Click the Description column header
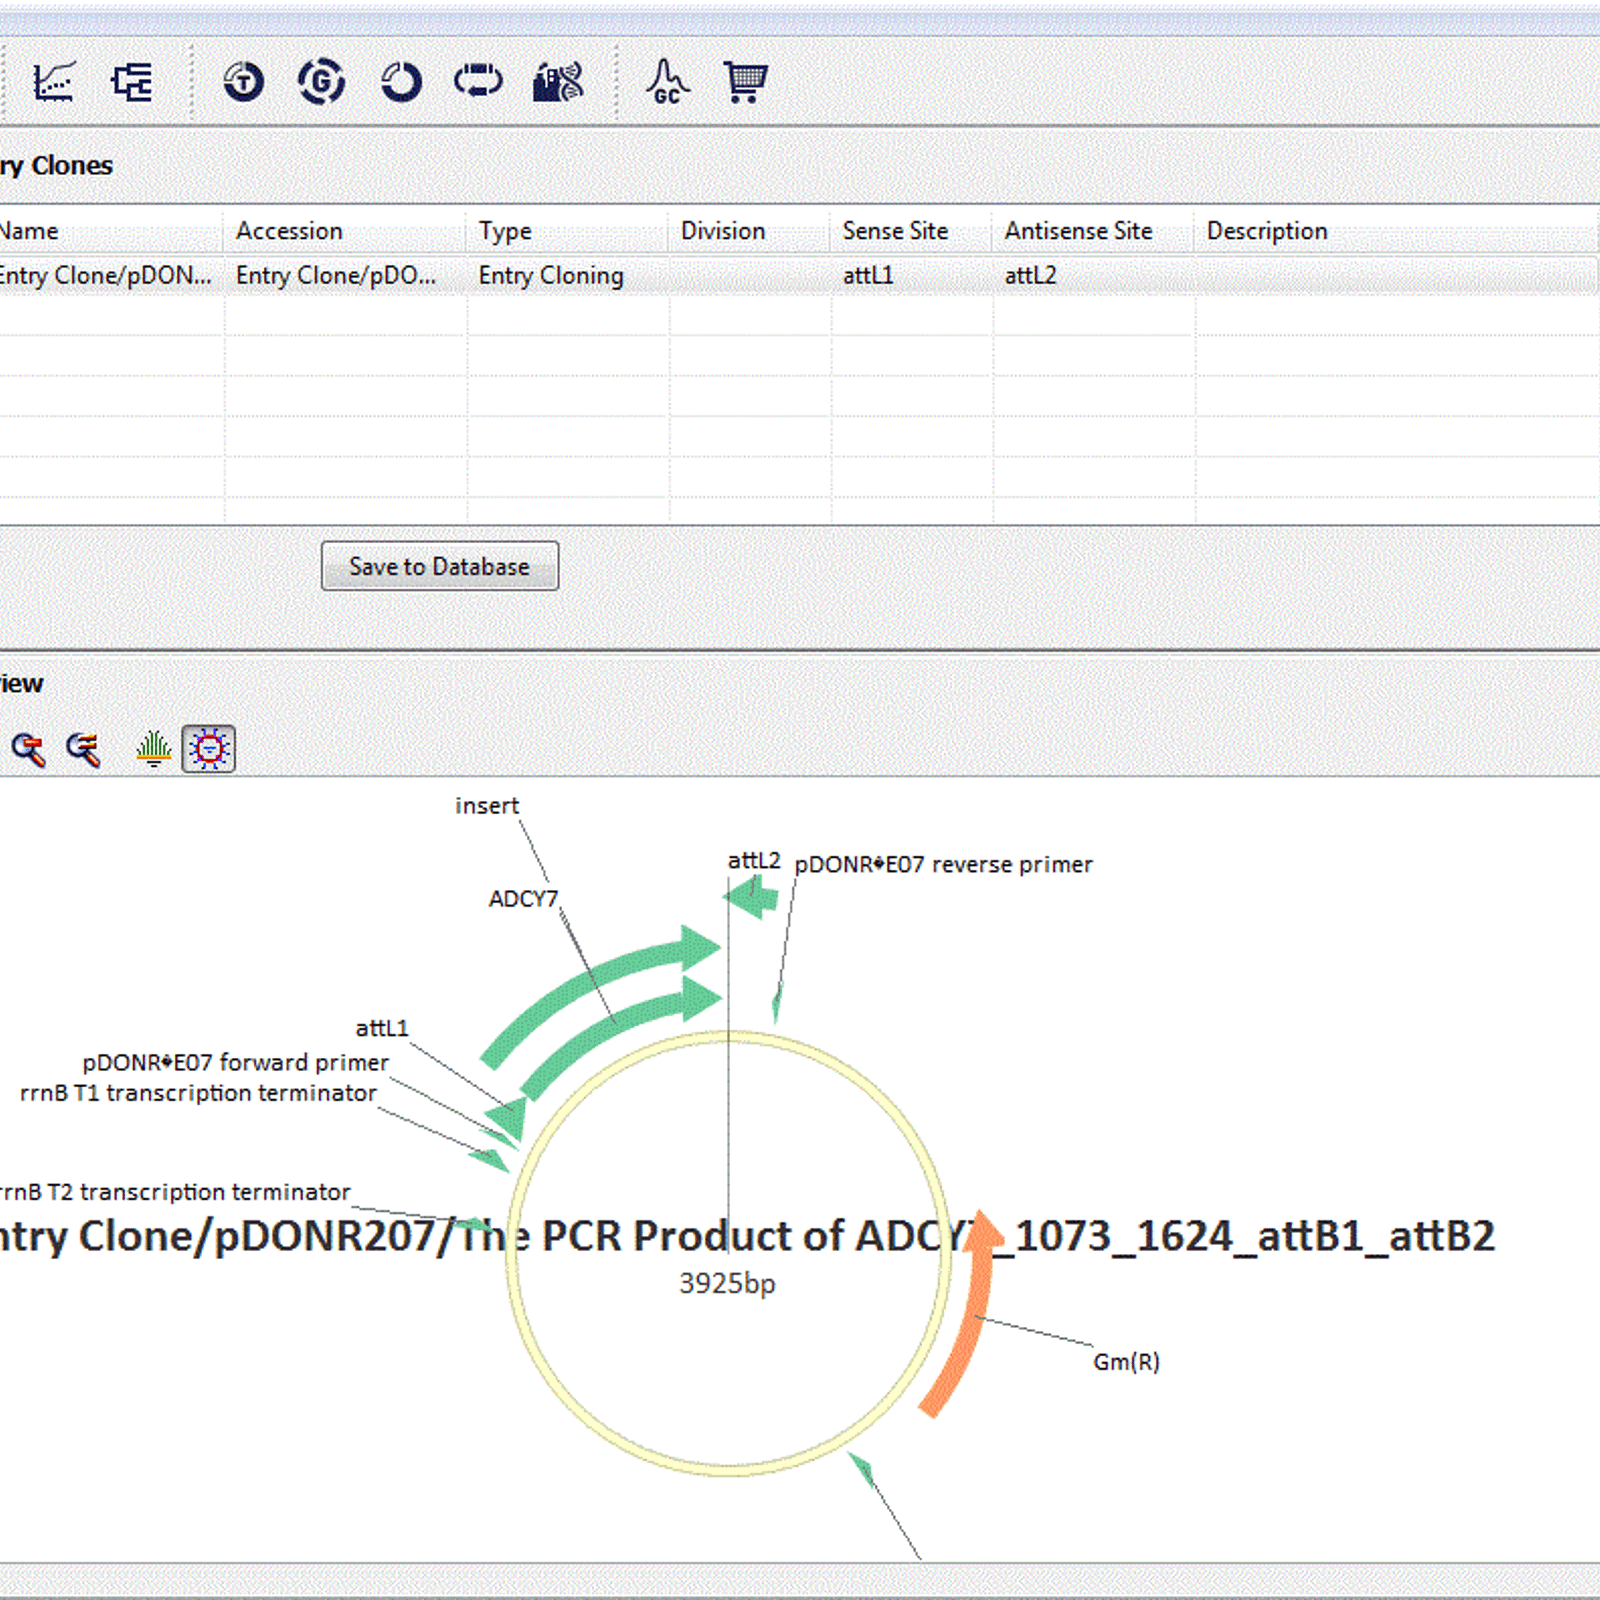The width and height of the screenshot is (1600, 1600). [x=1396, y=231]
